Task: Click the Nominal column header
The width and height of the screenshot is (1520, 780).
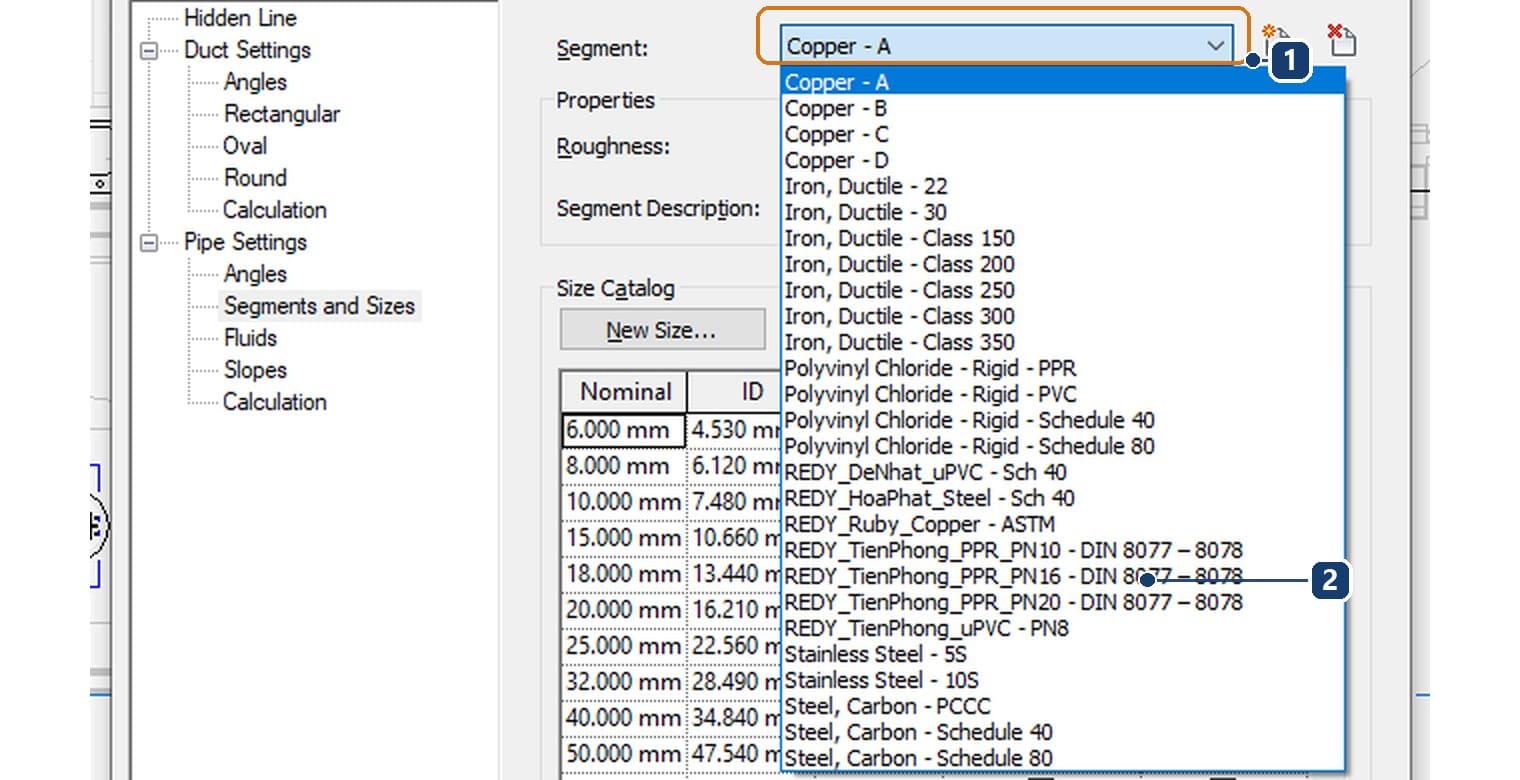Action: tap(625, 391)
